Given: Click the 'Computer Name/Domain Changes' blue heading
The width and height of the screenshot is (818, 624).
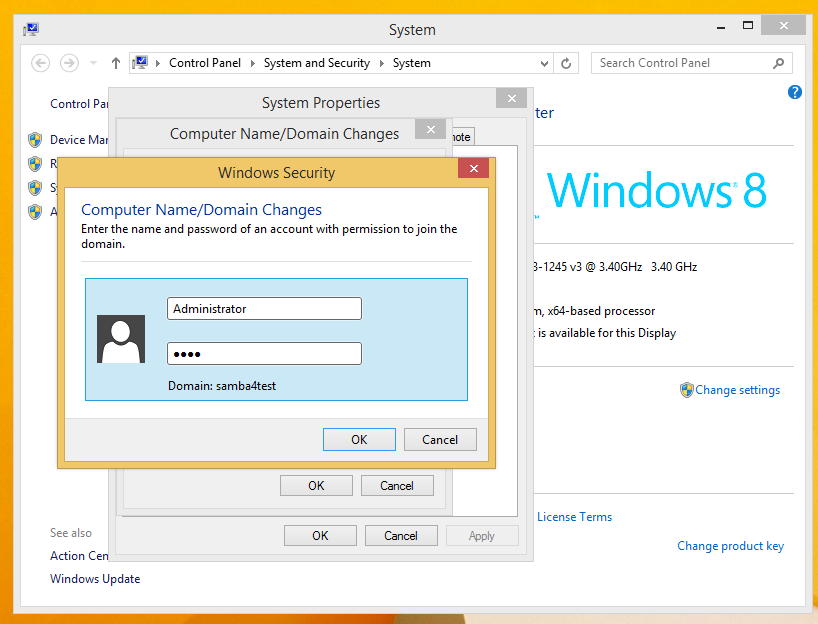Looking at the screenshot, I should (x=201, y=210).
